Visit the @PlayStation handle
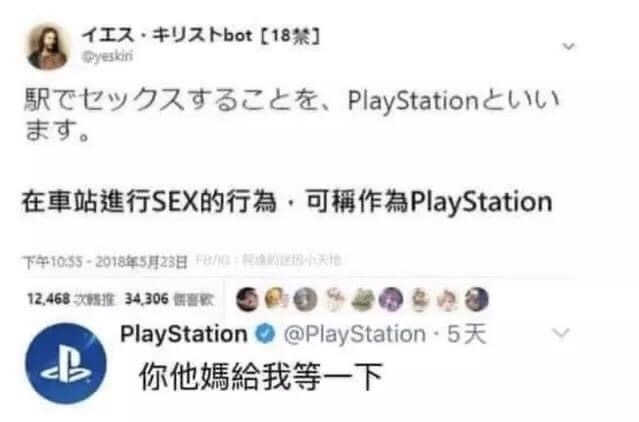Image resolution: width=639 pixels, height=422 pixels. 355,334
